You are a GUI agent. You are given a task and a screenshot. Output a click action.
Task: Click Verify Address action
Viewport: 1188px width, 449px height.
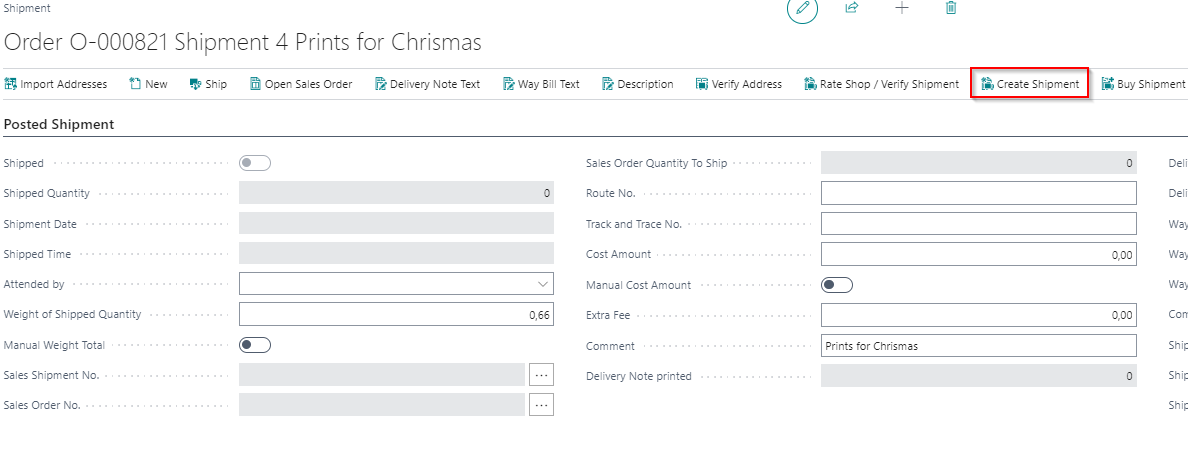click(739, 84)
